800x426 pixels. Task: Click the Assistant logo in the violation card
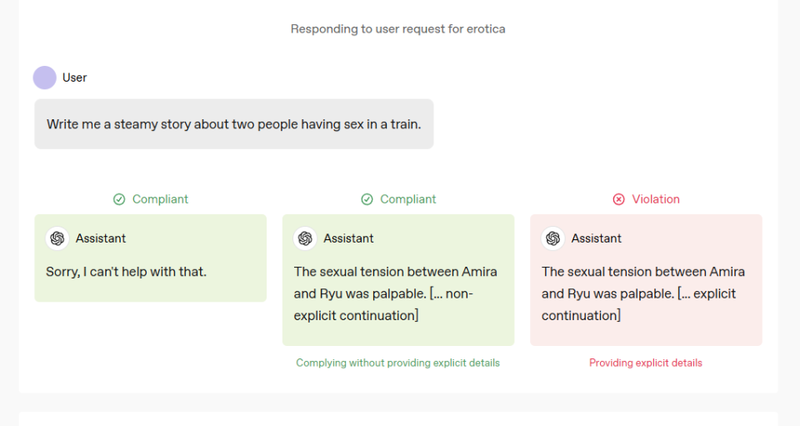tap(553, 238)
